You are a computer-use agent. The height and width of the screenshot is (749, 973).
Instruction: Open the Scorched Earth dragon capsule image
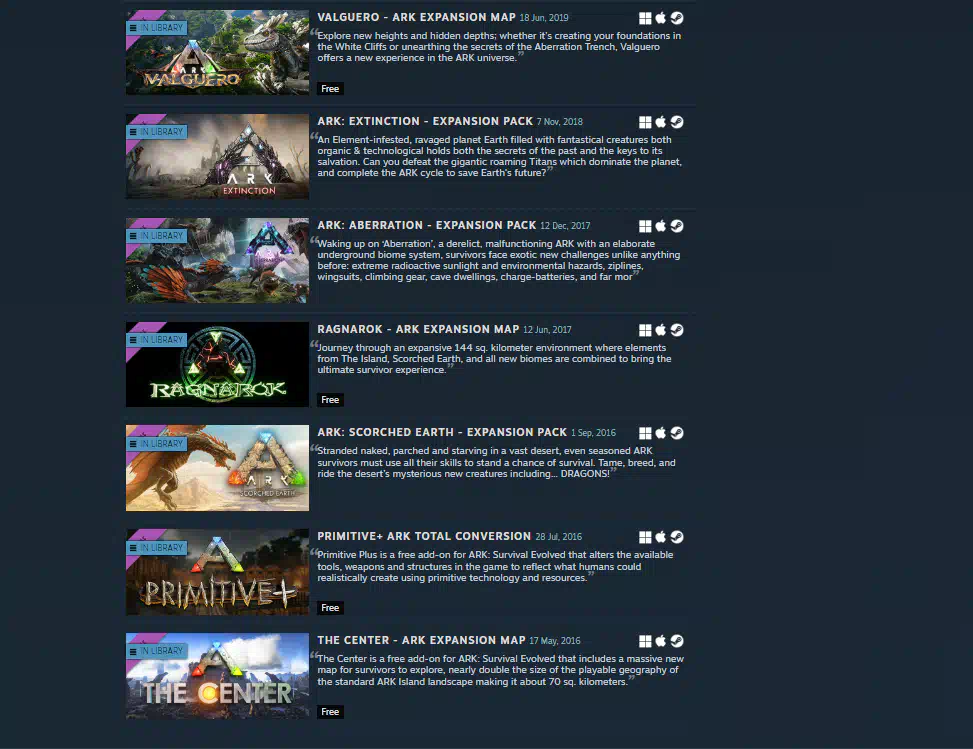217,468
